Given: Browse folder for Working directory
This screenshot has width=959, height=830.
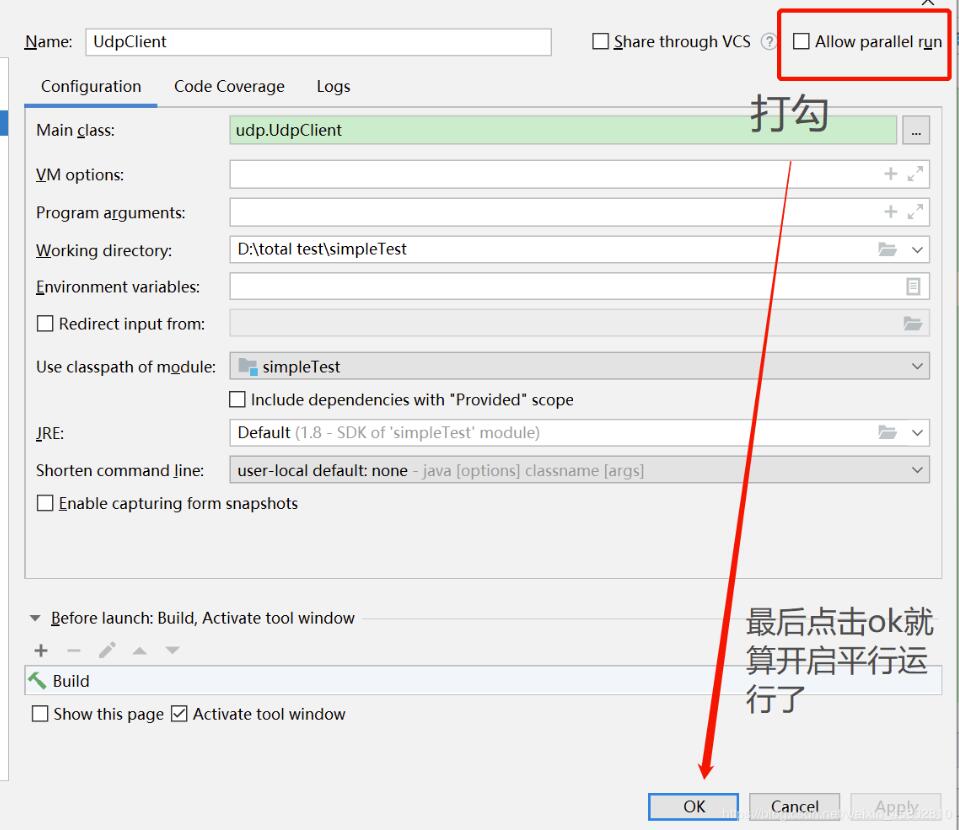Looking at the screenshot, I should pyautogui.click(x=887, y=250).
